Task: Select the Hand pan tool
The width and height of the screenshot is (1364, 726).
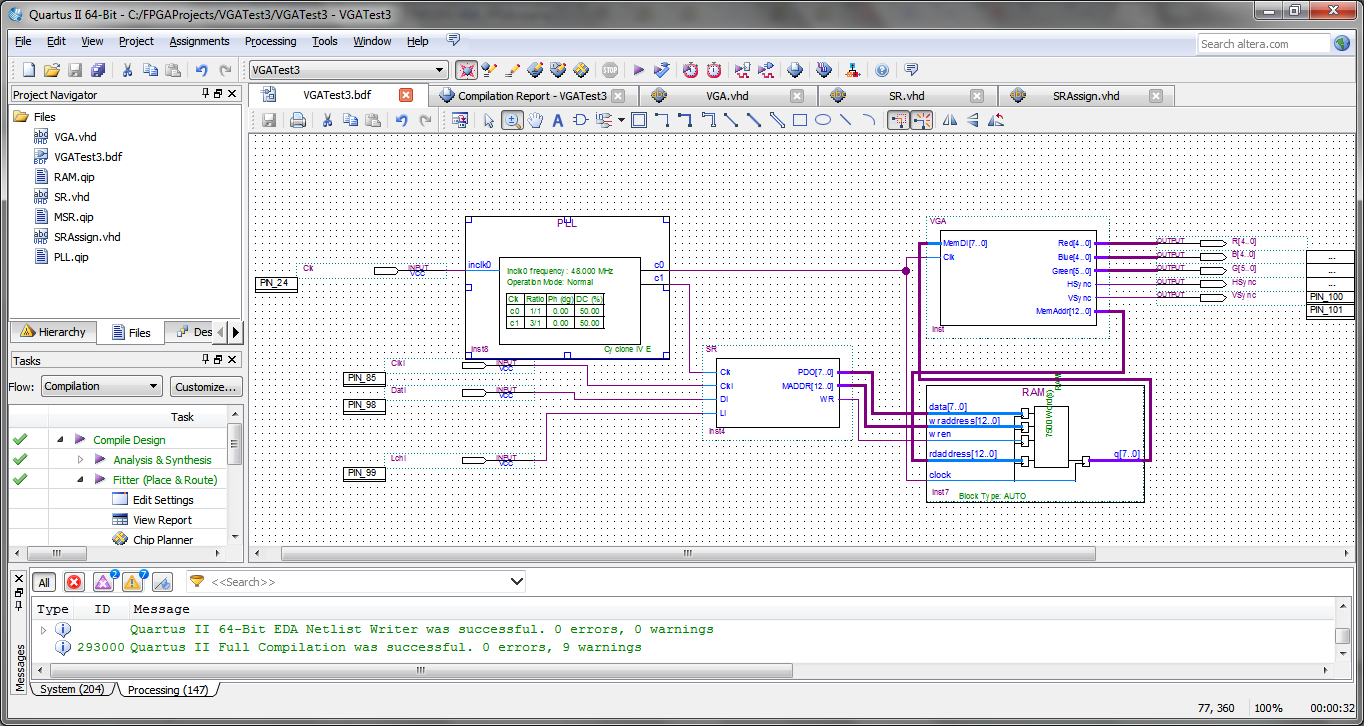Action: pos(535,120)
